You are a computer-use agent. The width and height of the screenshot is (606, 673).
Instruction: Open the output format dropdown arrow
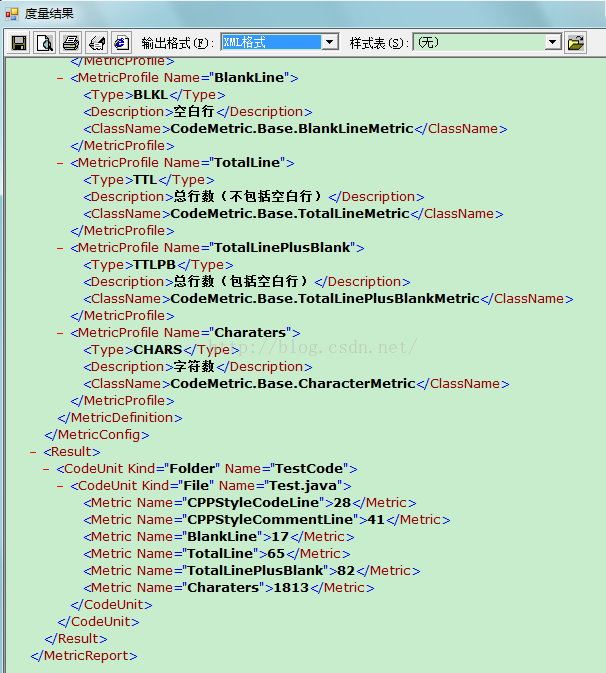330,42
